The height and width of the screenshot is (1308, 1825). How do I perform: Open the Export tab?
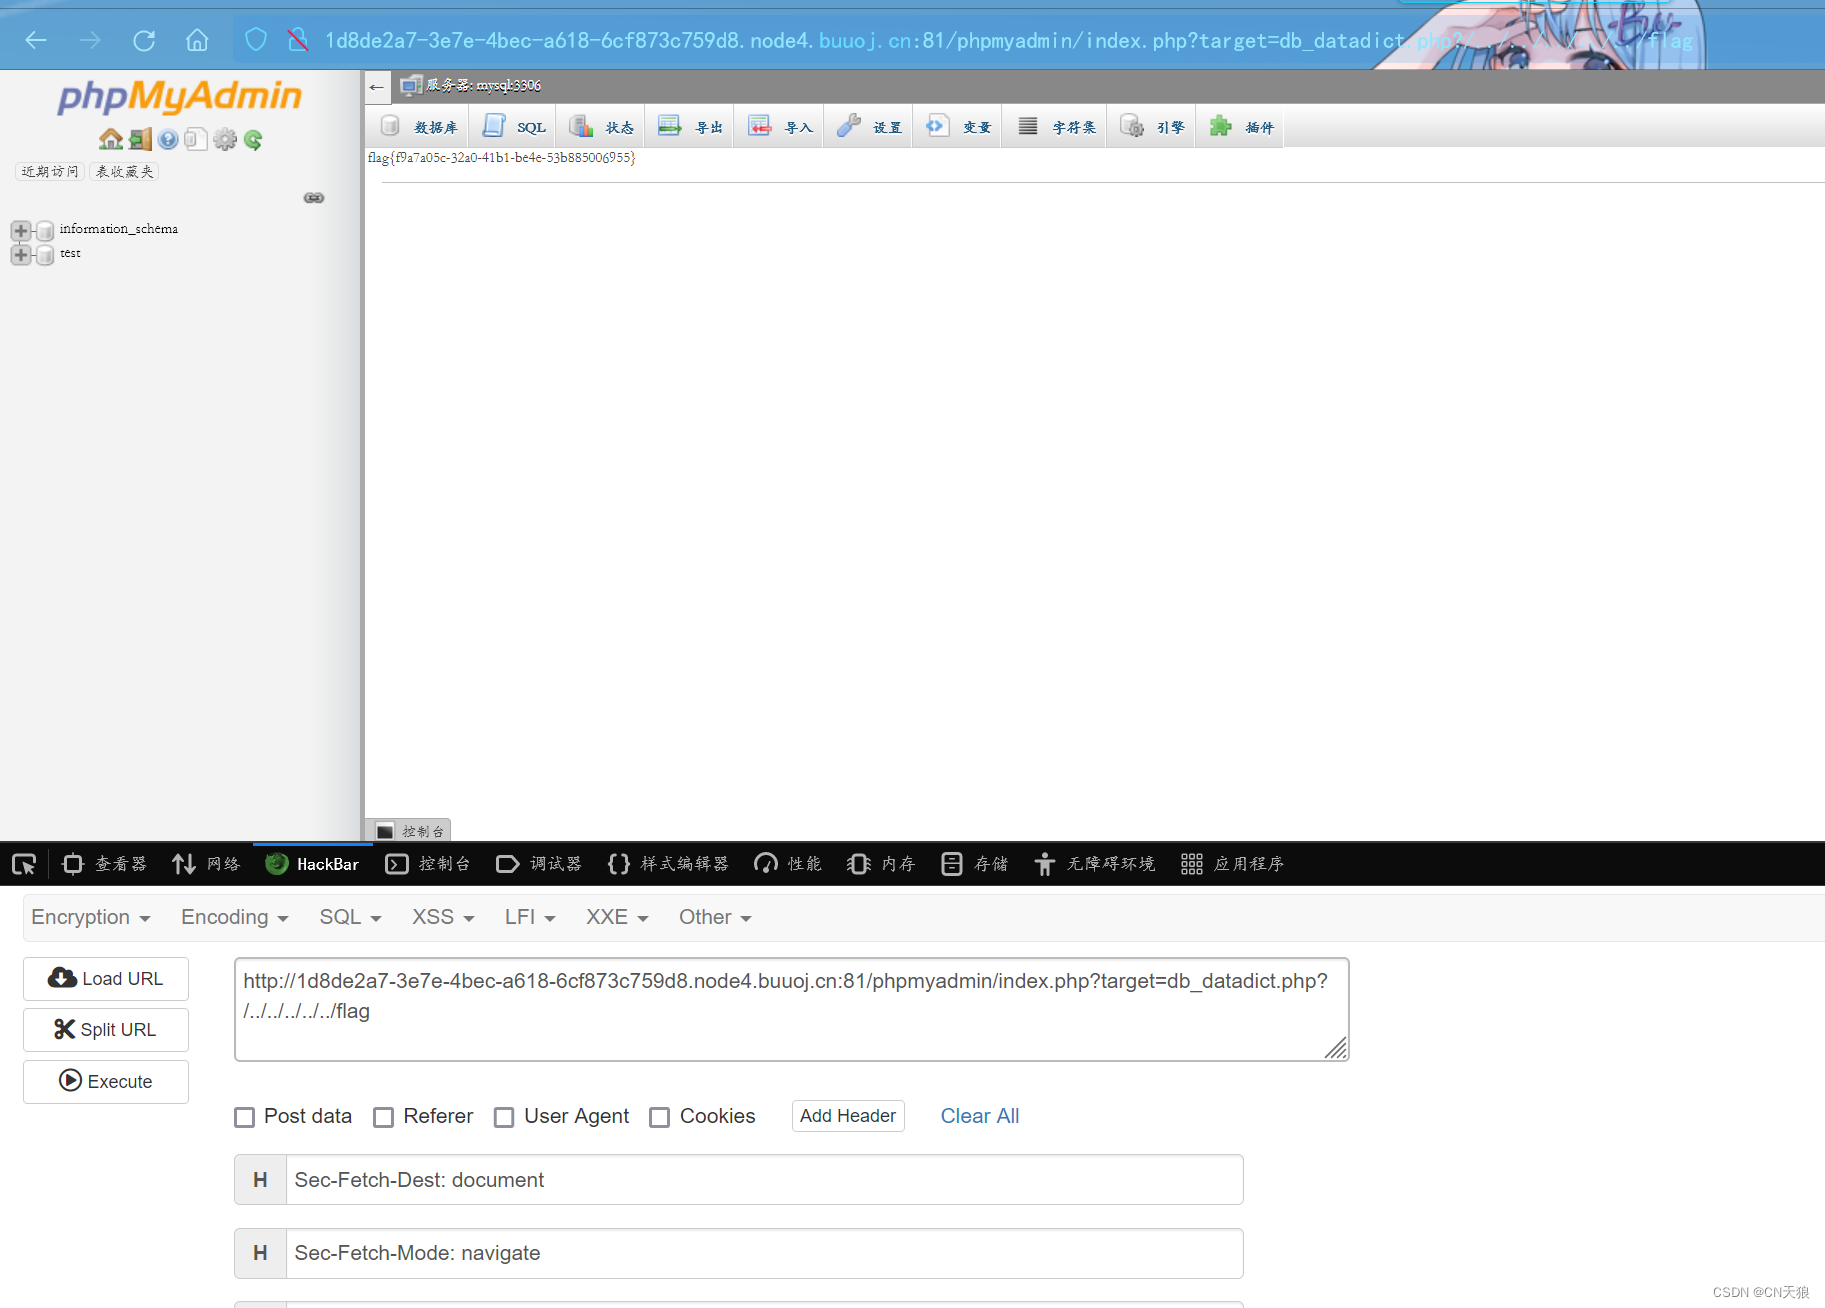click(x=690, y=127)
